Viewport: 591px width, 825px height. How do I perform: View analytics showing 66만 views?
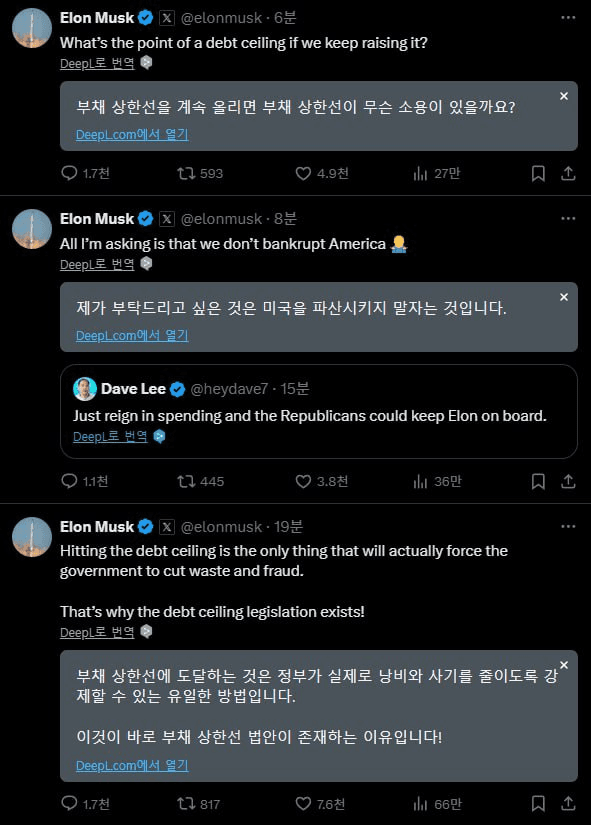tap(437, 804)
